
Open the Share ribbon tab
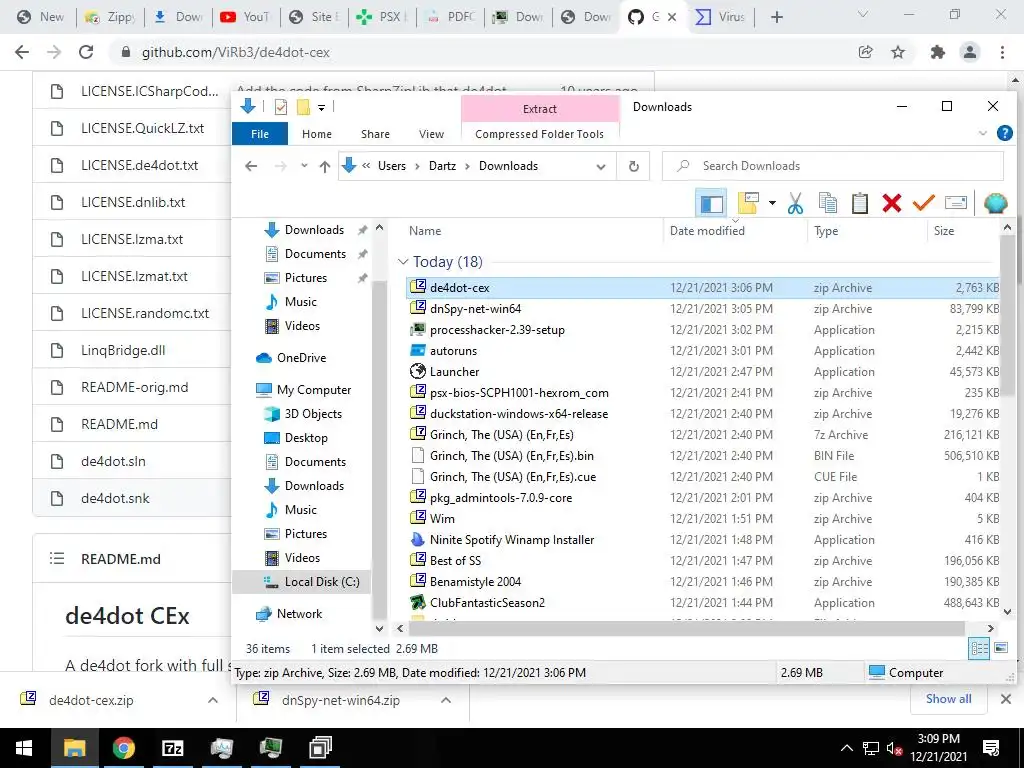coord(376,134)
